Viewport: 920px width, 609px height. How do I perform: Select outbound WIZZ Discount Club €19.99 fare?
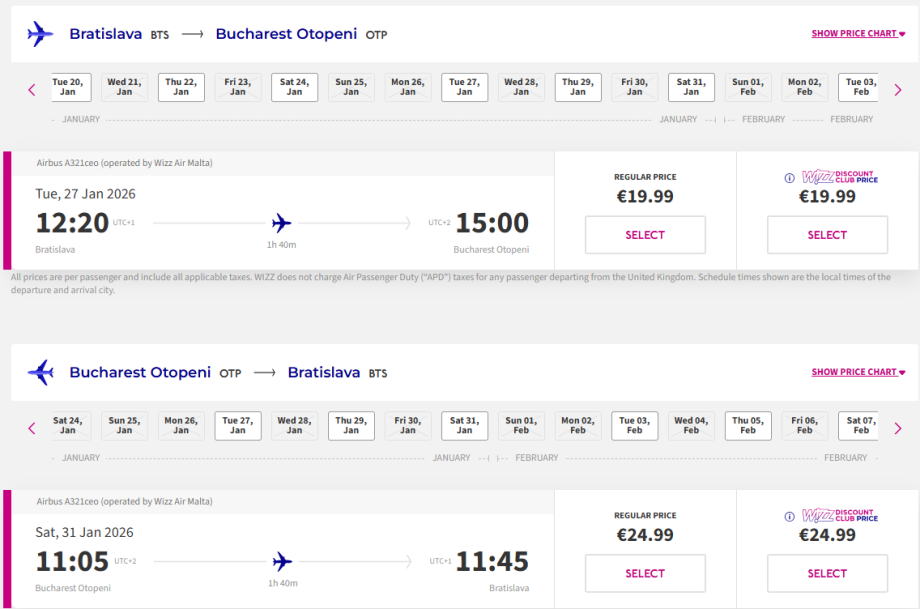[827, 235]
